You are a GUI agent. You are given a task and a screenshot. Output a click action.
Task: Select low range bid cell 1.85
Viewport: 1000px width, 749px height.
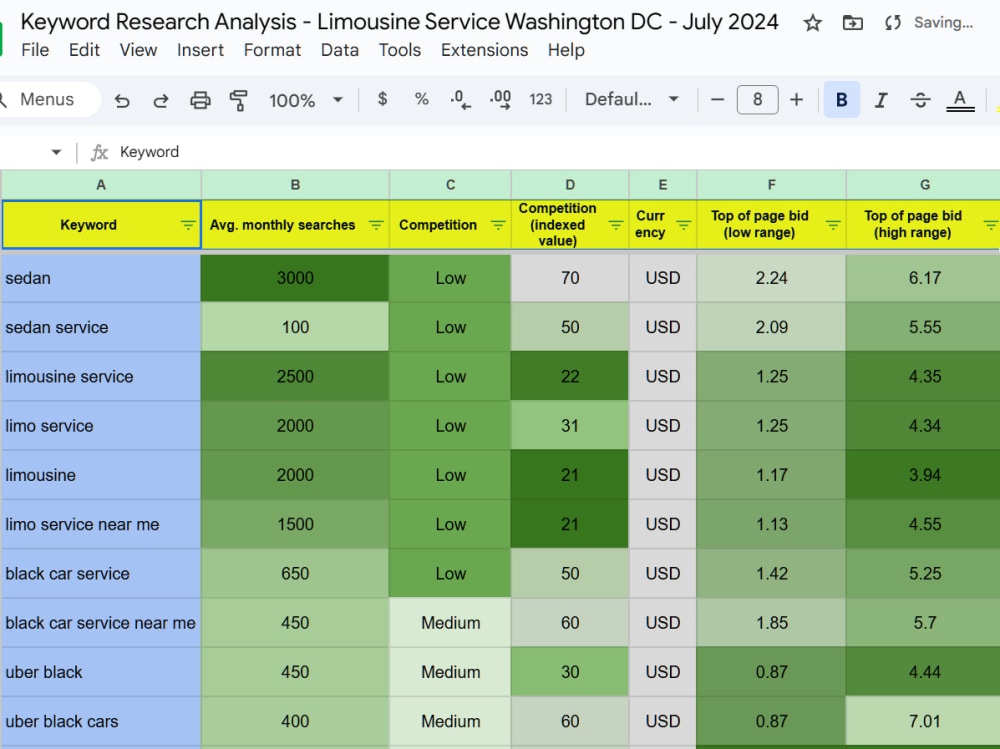pos(771,623)
